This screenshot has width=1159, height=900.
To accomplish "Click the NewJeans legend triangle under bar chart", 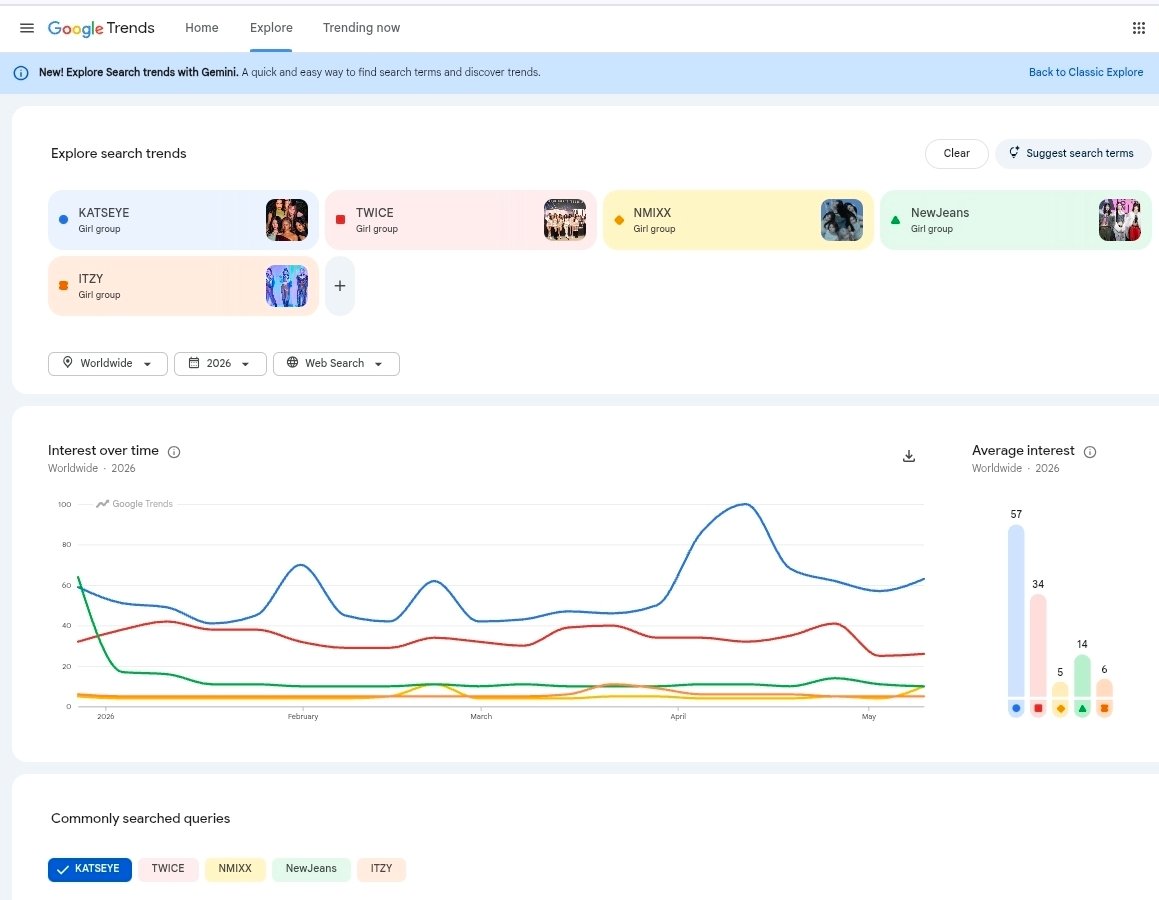I will (x=1082, y=708).
